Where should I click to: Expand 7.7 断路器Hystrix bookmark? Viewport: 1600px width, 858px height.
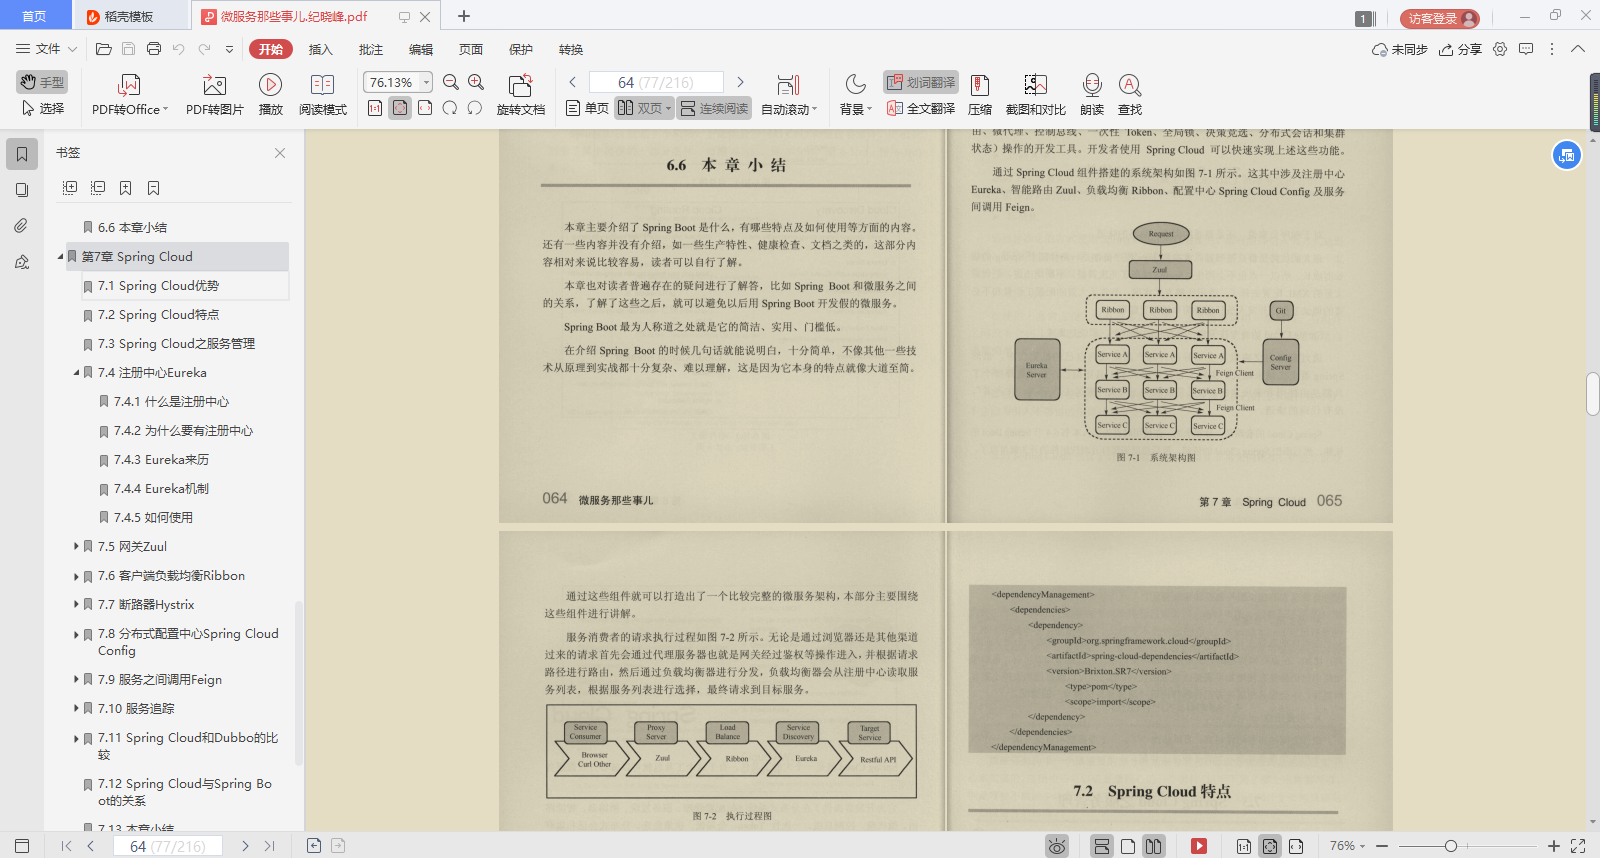(x=76, y=604)
